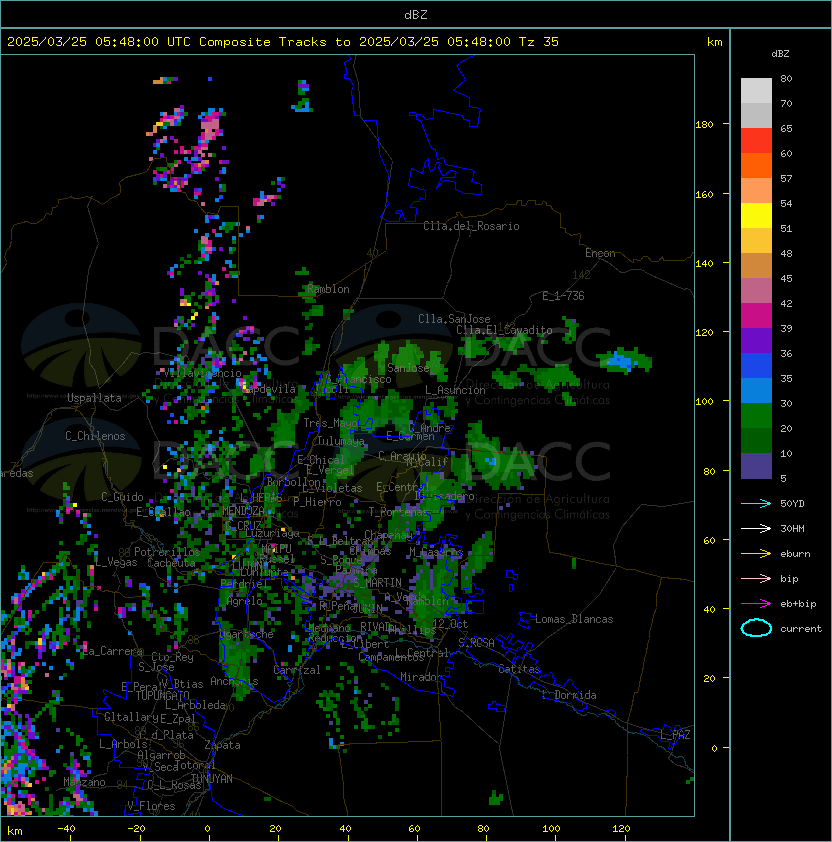Click the dBZ heading above the color scale

780,54
